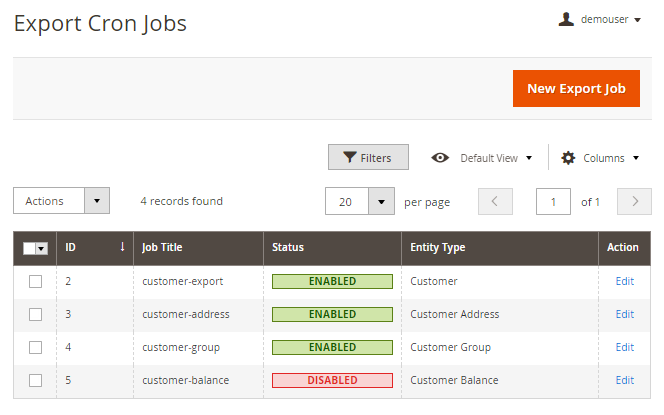Open Filters with the funnel icon

(349, 158)
